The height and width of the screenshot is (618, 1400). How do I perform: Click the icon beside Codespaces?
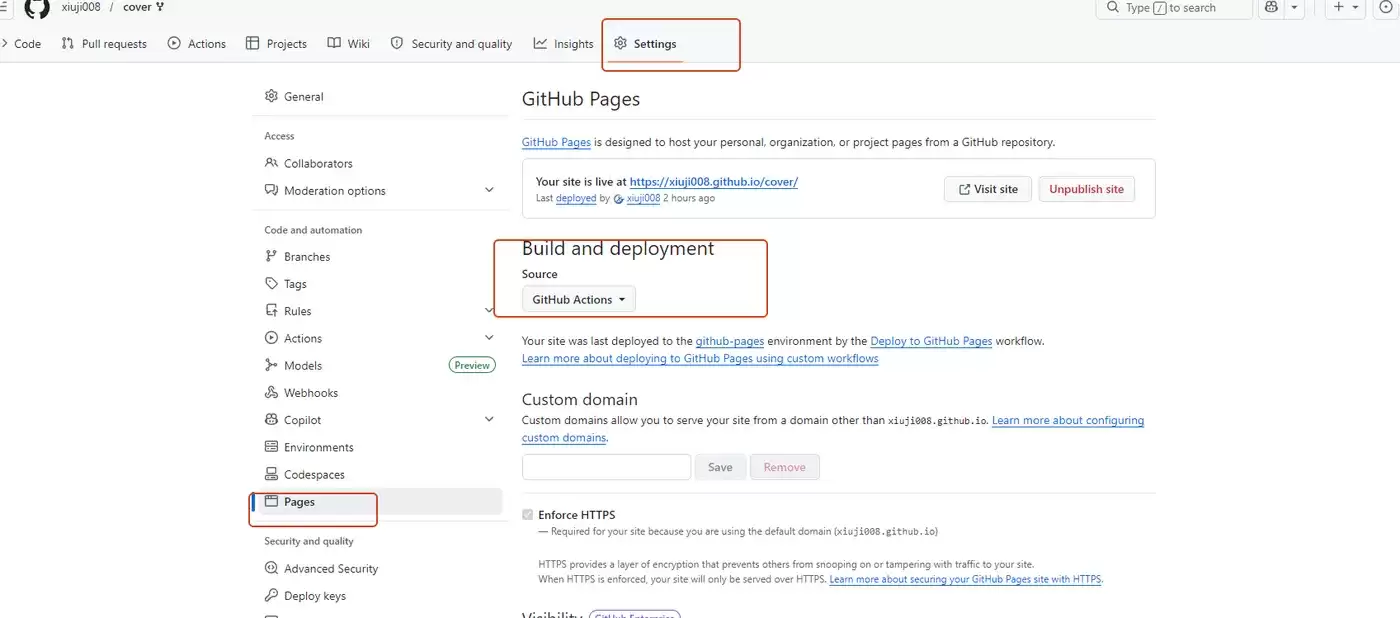pos(271,474)
